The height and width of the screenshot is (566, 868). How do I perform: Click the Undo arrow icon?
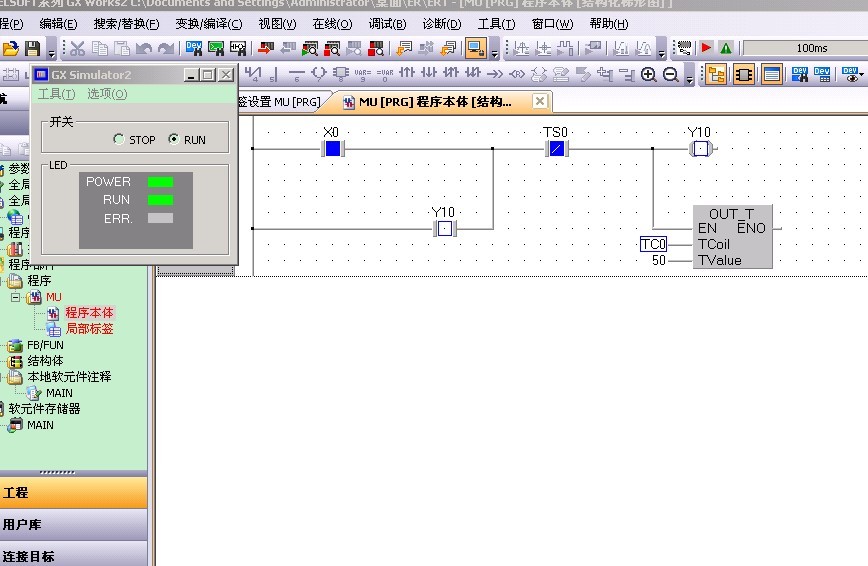point(145,48)
